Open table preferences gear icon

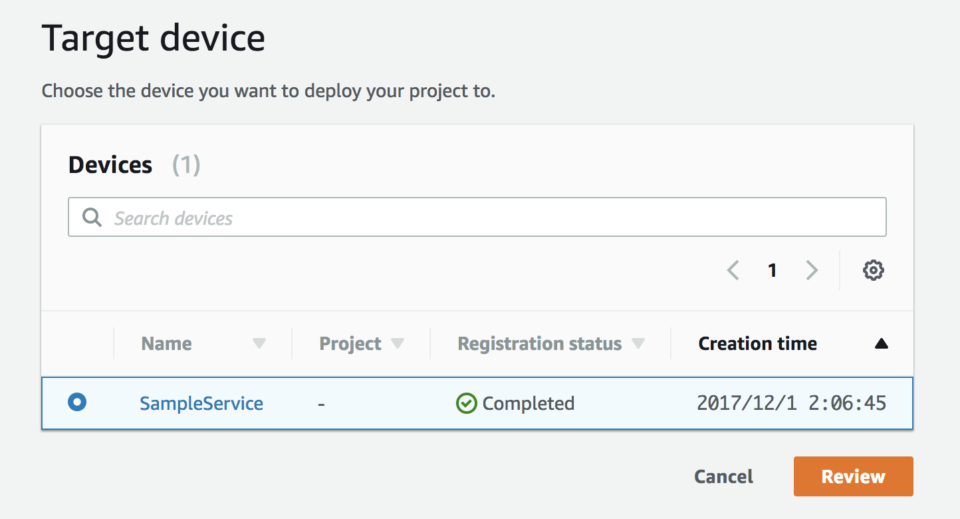tap(873, 270)
